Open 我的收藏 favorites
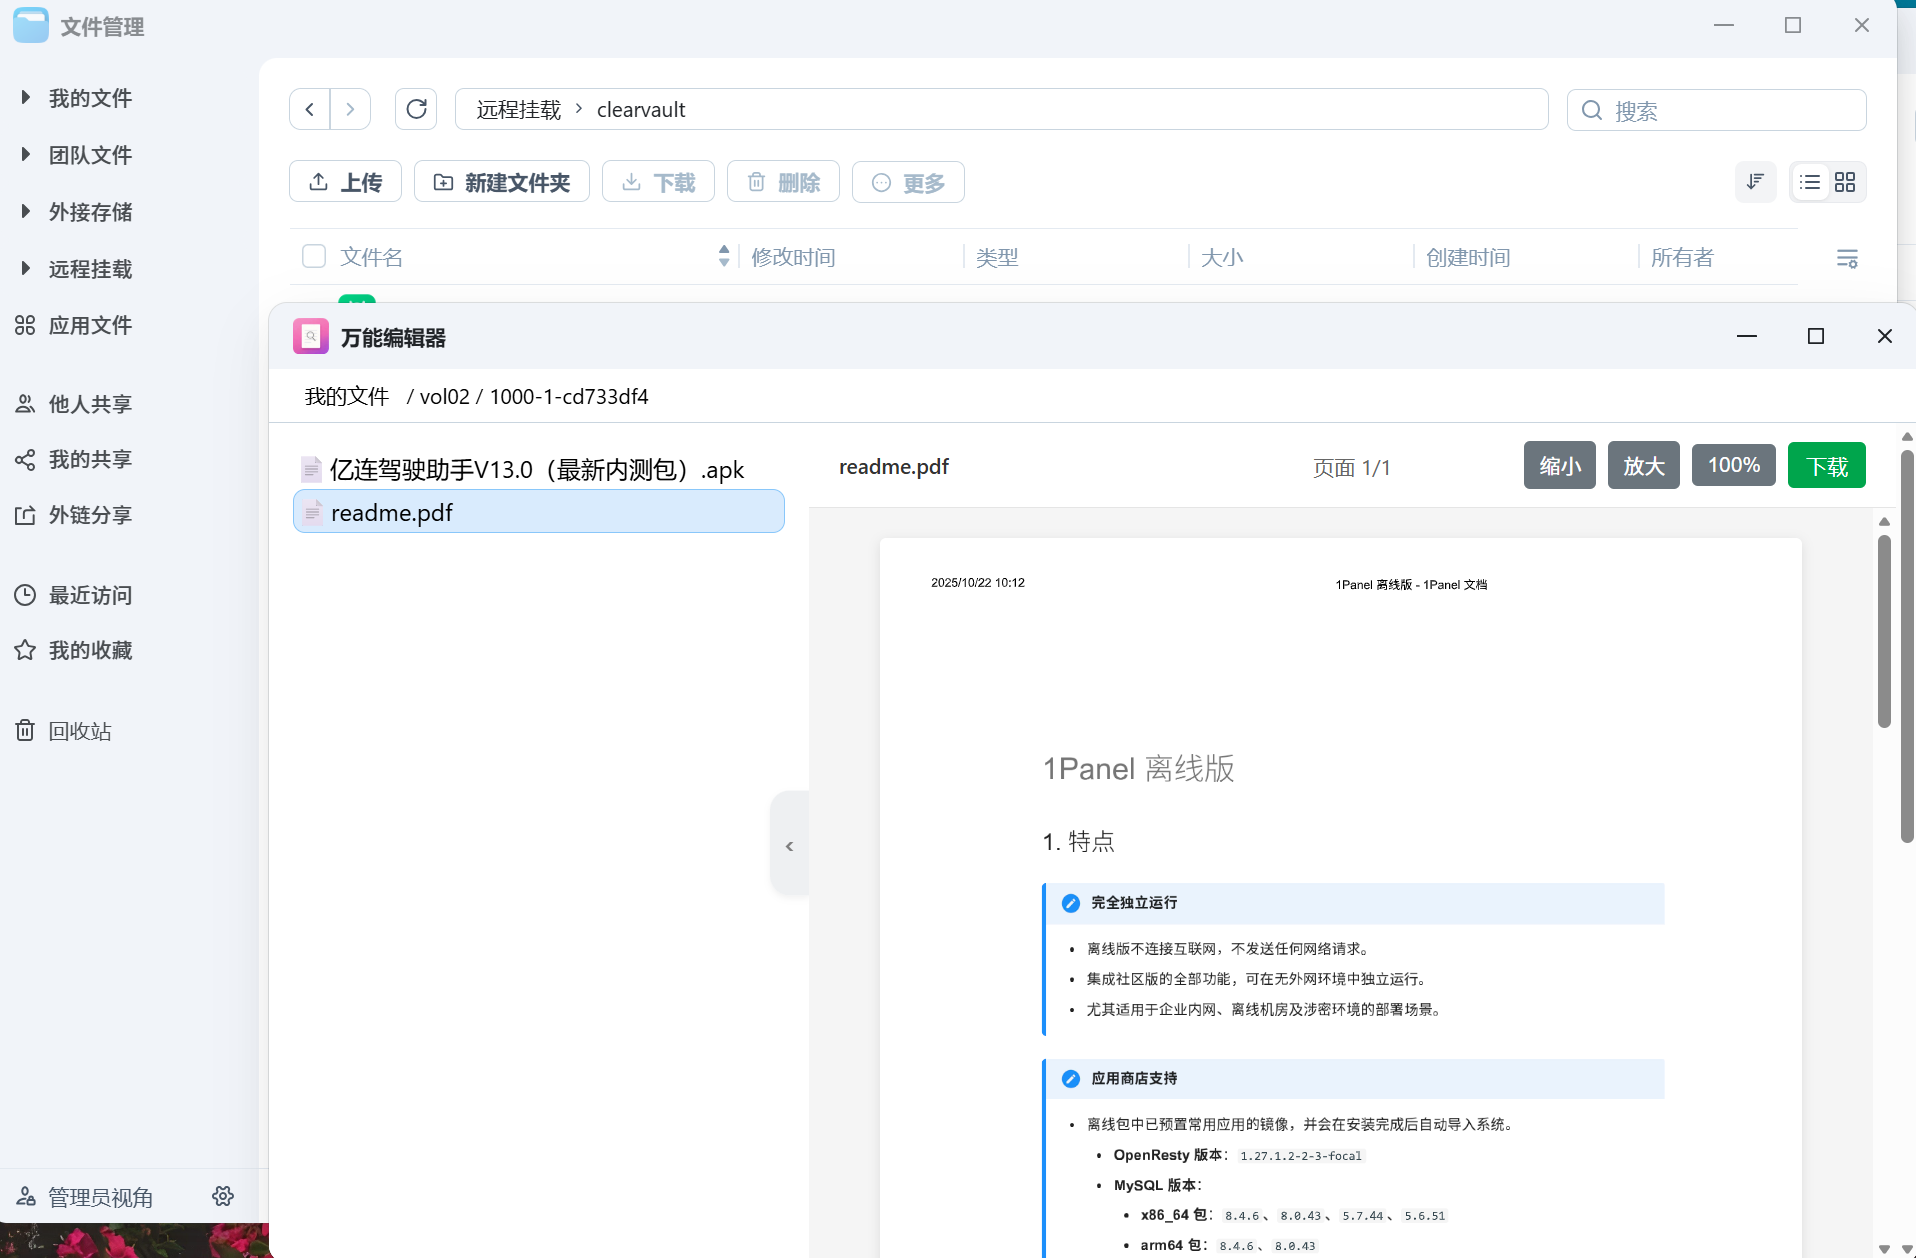1916x1258 pixels. coord(90,650)
